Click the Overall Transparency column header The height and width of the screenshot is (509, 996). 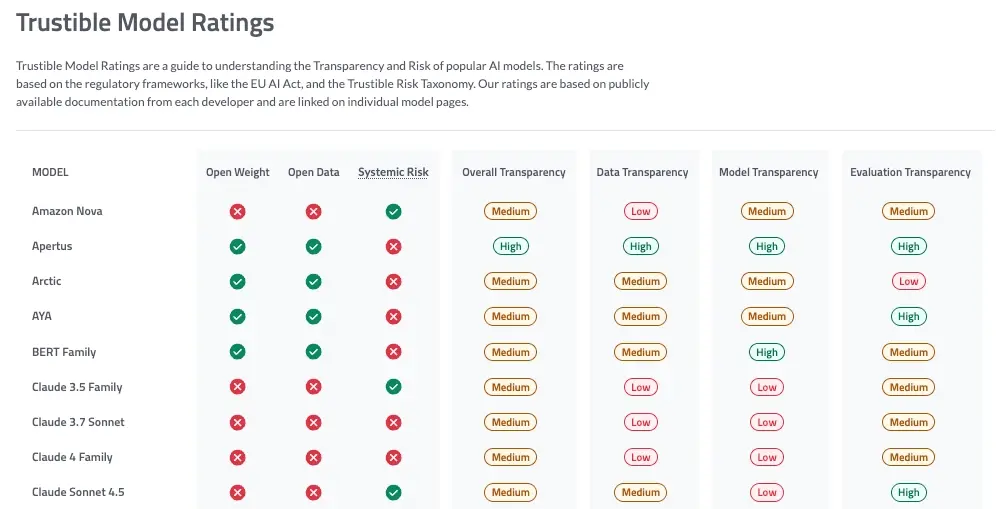[x=514, y=172]
